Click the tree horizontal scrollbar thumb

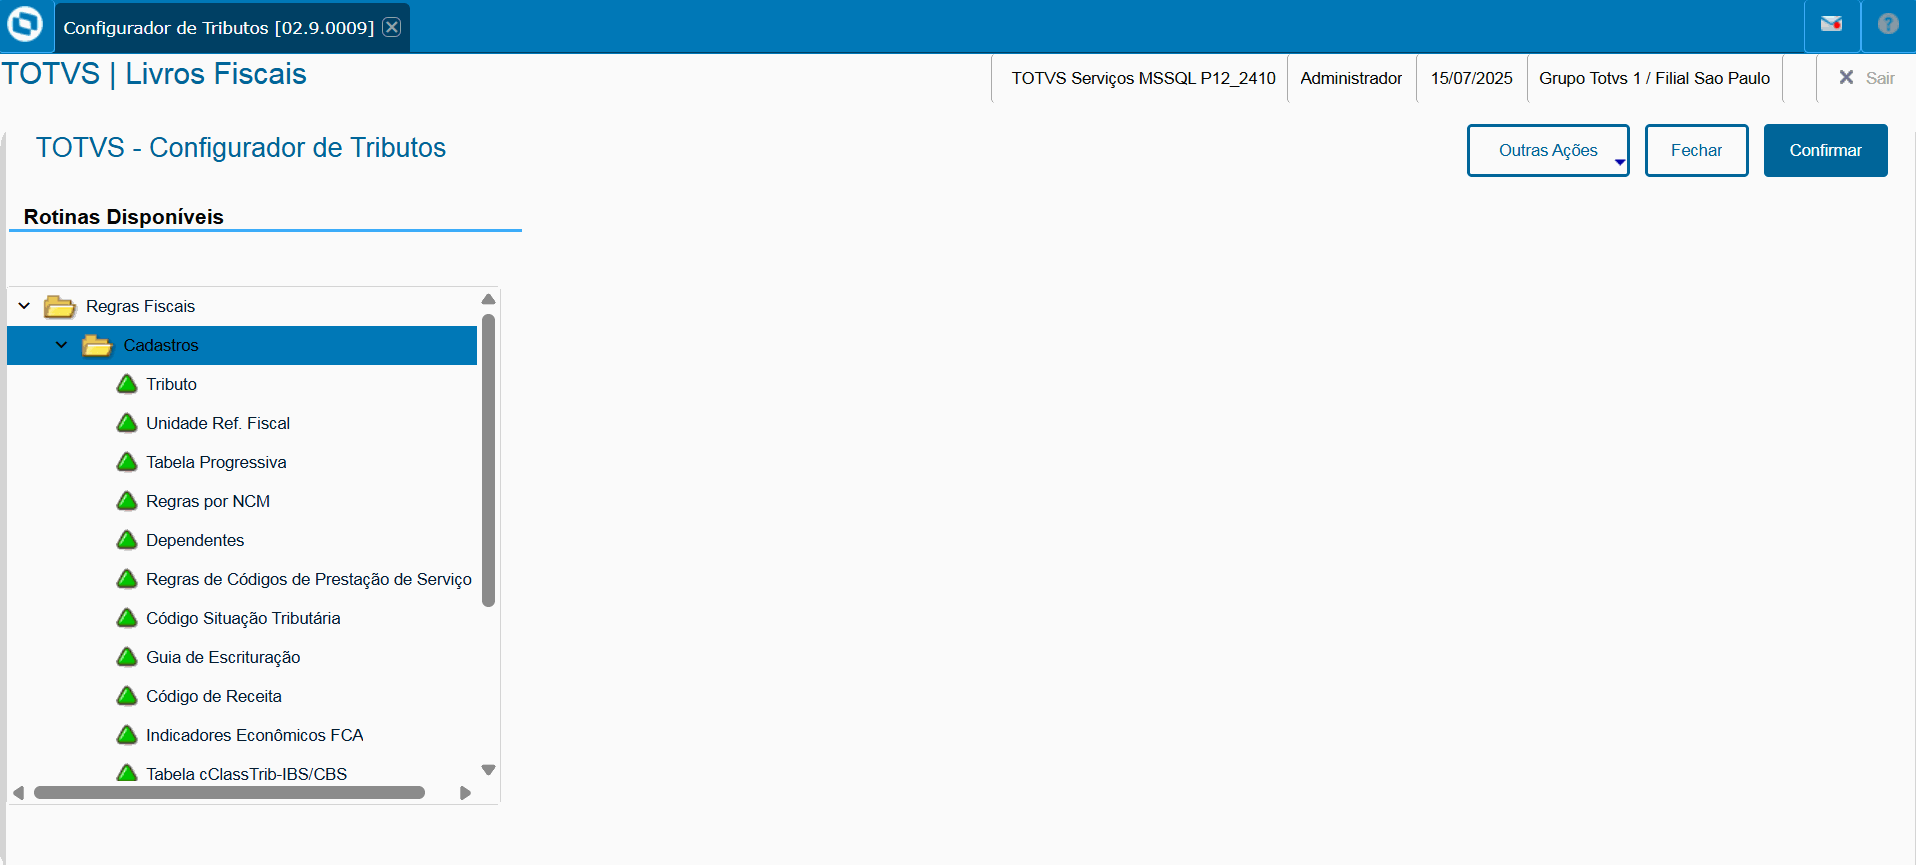pyautogui.click(x=229, y=793)
